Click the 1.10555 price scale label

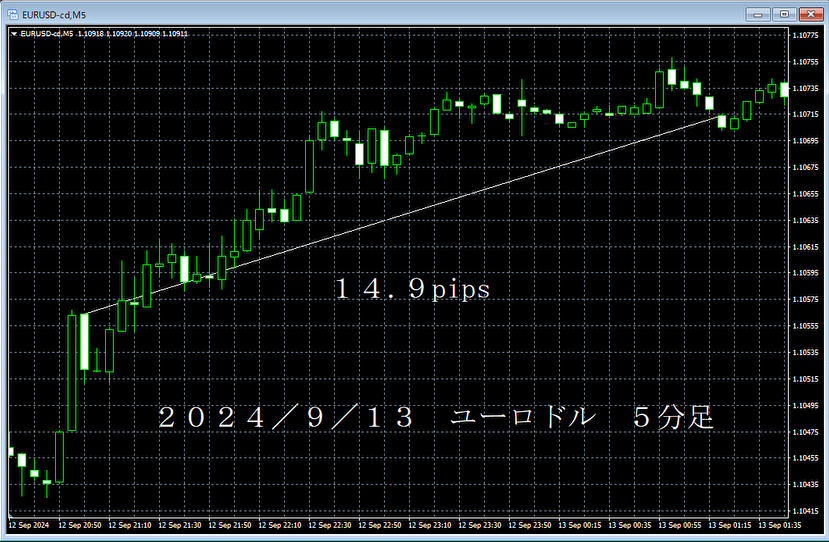[806, 326]
